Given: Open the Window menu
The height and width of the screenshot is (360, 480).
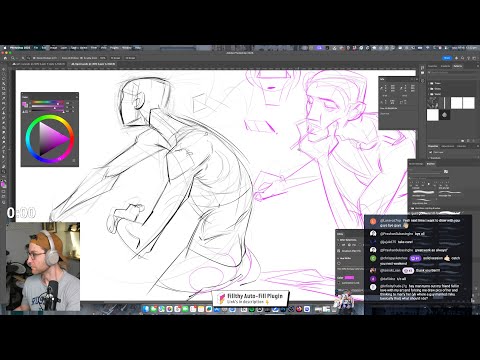Looking at the screenshot, I should 127,48.
